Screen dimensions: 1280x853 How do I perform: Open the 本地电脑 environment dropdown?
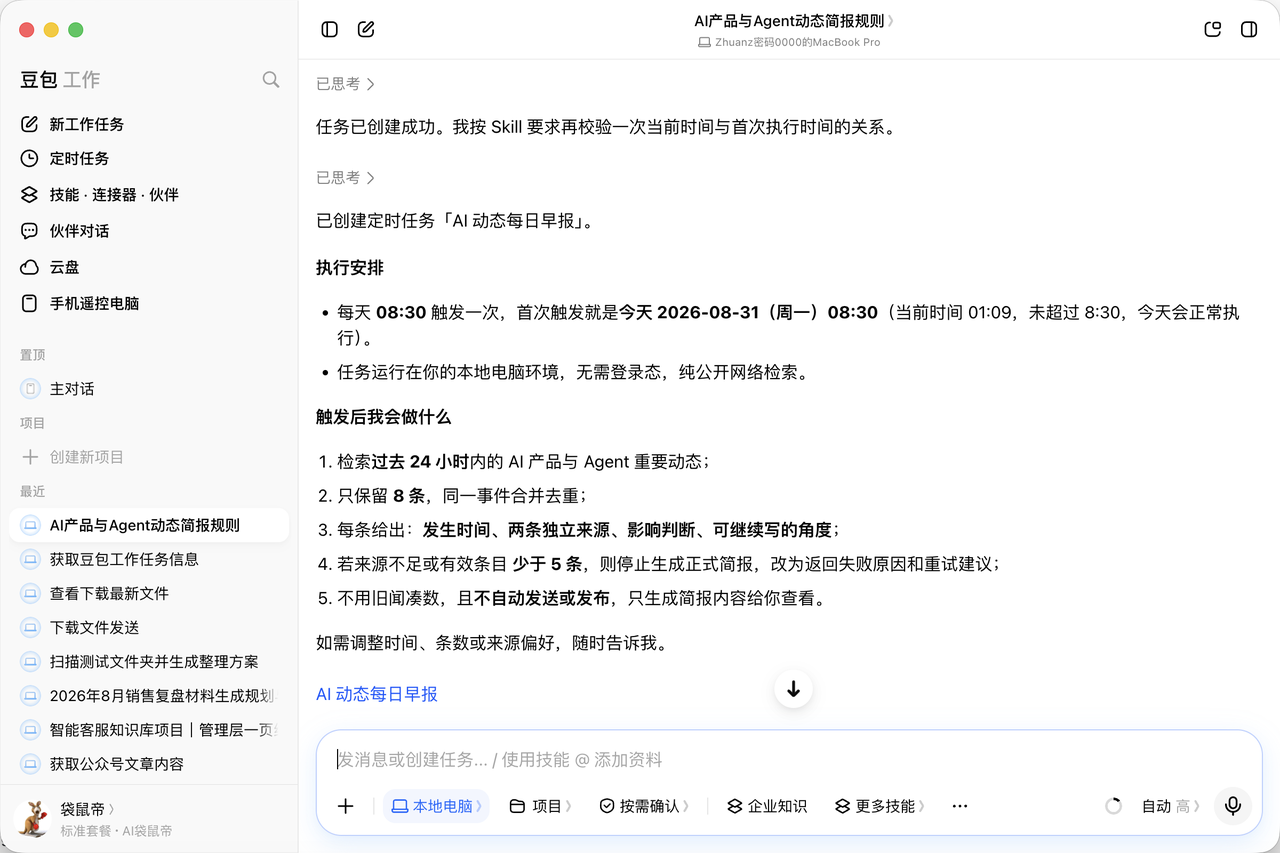coord(436,806)
